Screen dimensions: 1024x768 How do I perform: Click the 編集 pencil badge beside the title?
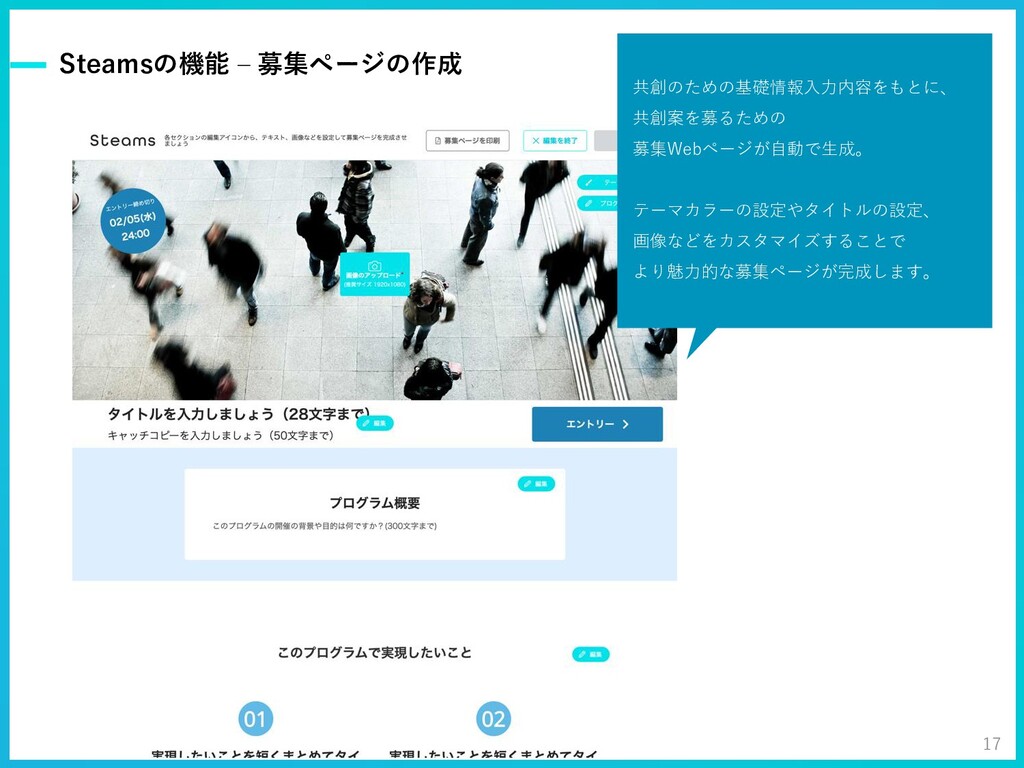(x=375, y=423)
